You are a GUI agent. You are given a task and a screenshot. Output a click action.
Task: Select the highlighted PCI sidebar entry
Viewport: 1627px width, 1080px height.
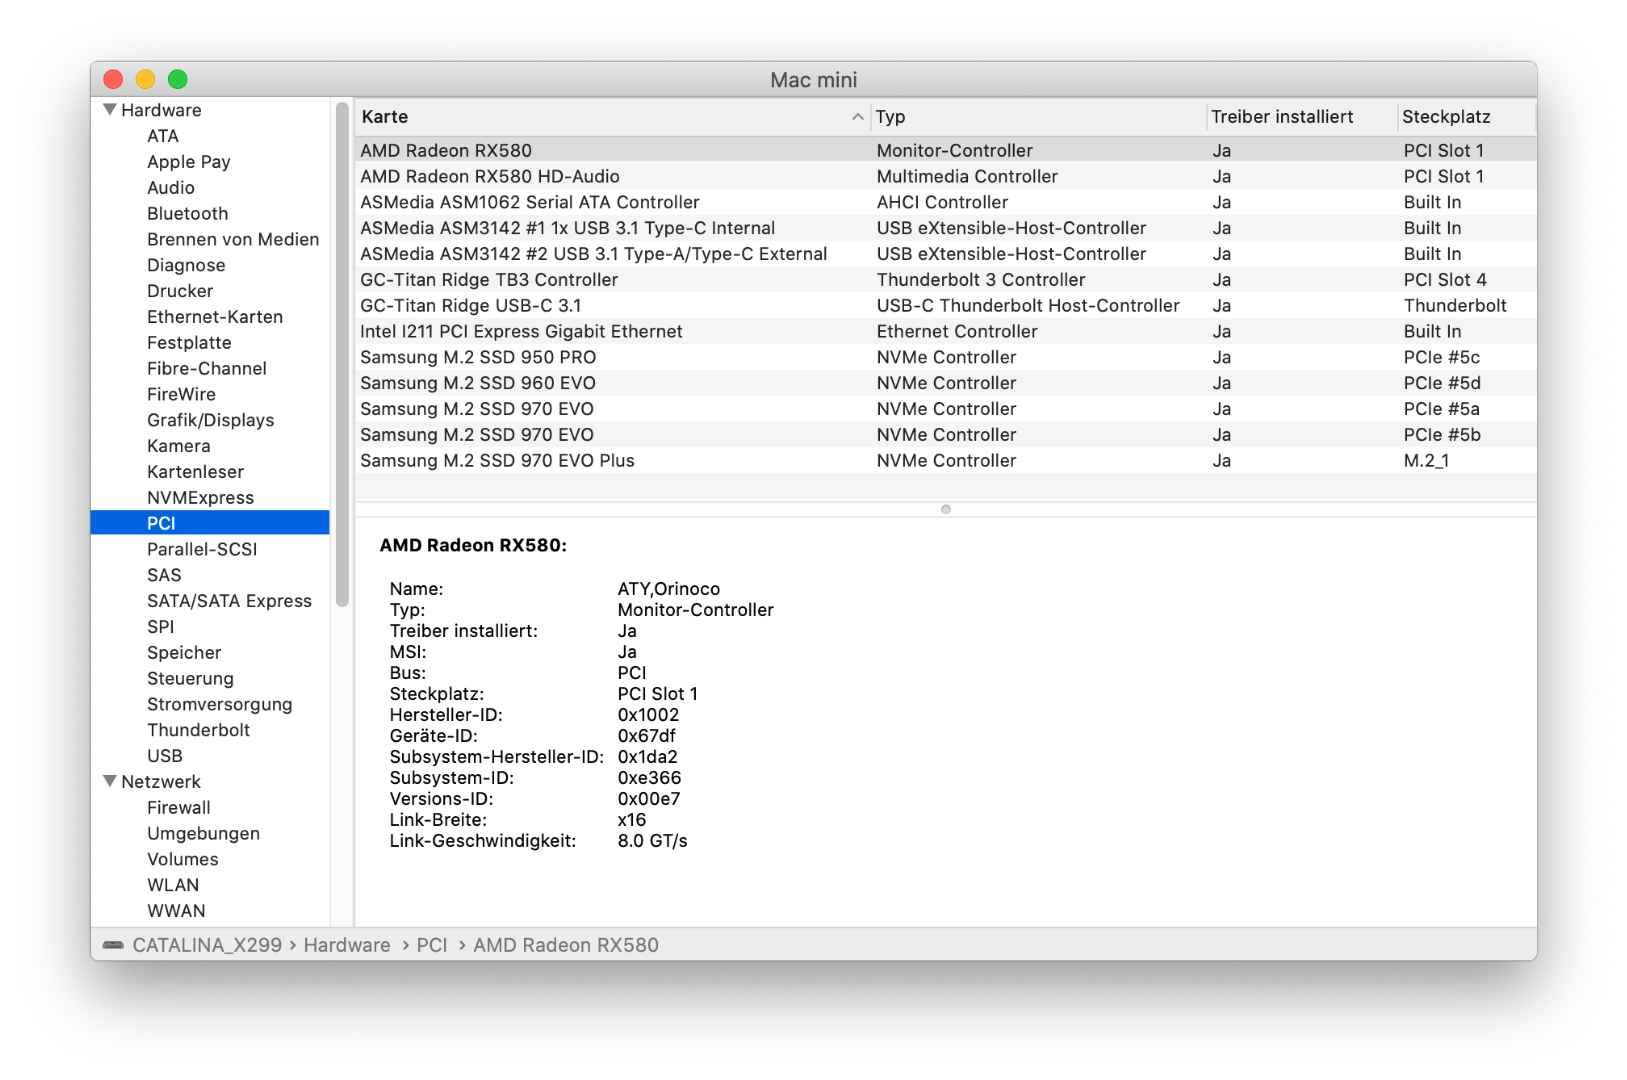pos(210,523)
